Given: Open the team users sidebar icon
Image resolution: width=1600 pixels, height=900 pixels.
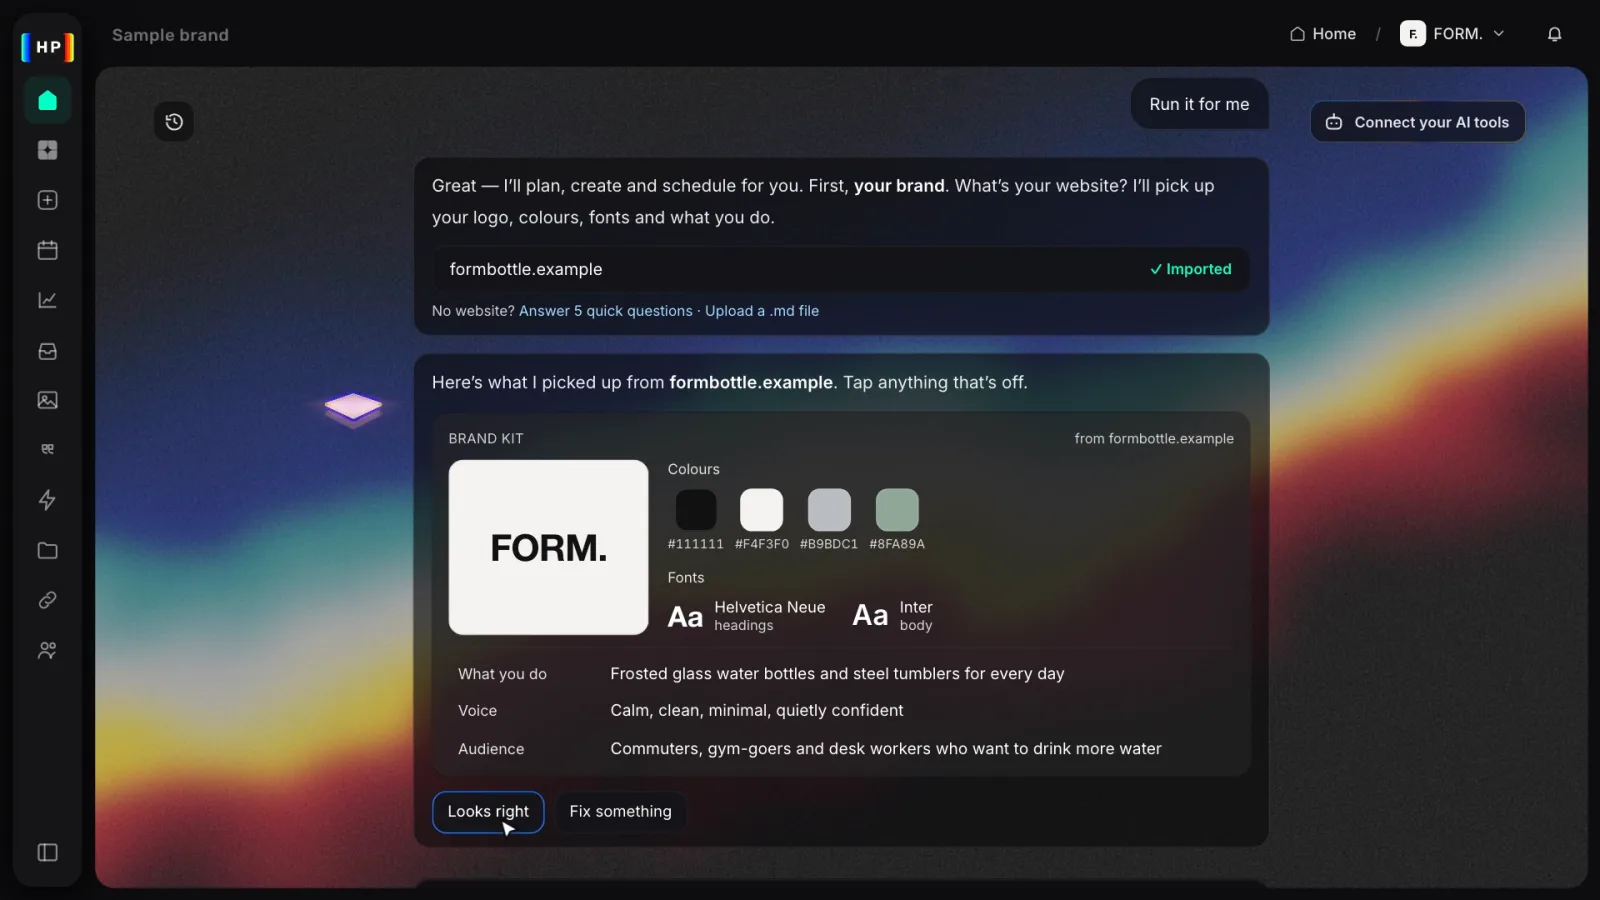Looking at the screenshot, I should (47, 650).
